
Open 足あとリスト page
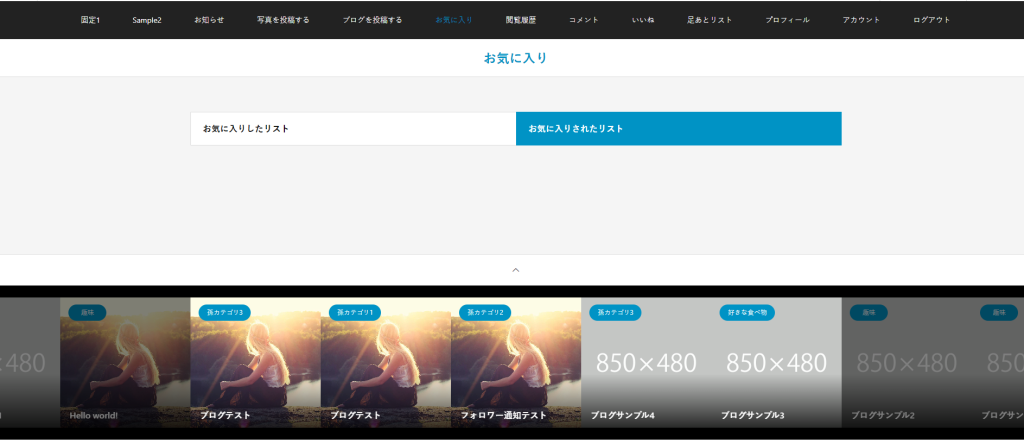pyautogui.click(x=710, y=20)
